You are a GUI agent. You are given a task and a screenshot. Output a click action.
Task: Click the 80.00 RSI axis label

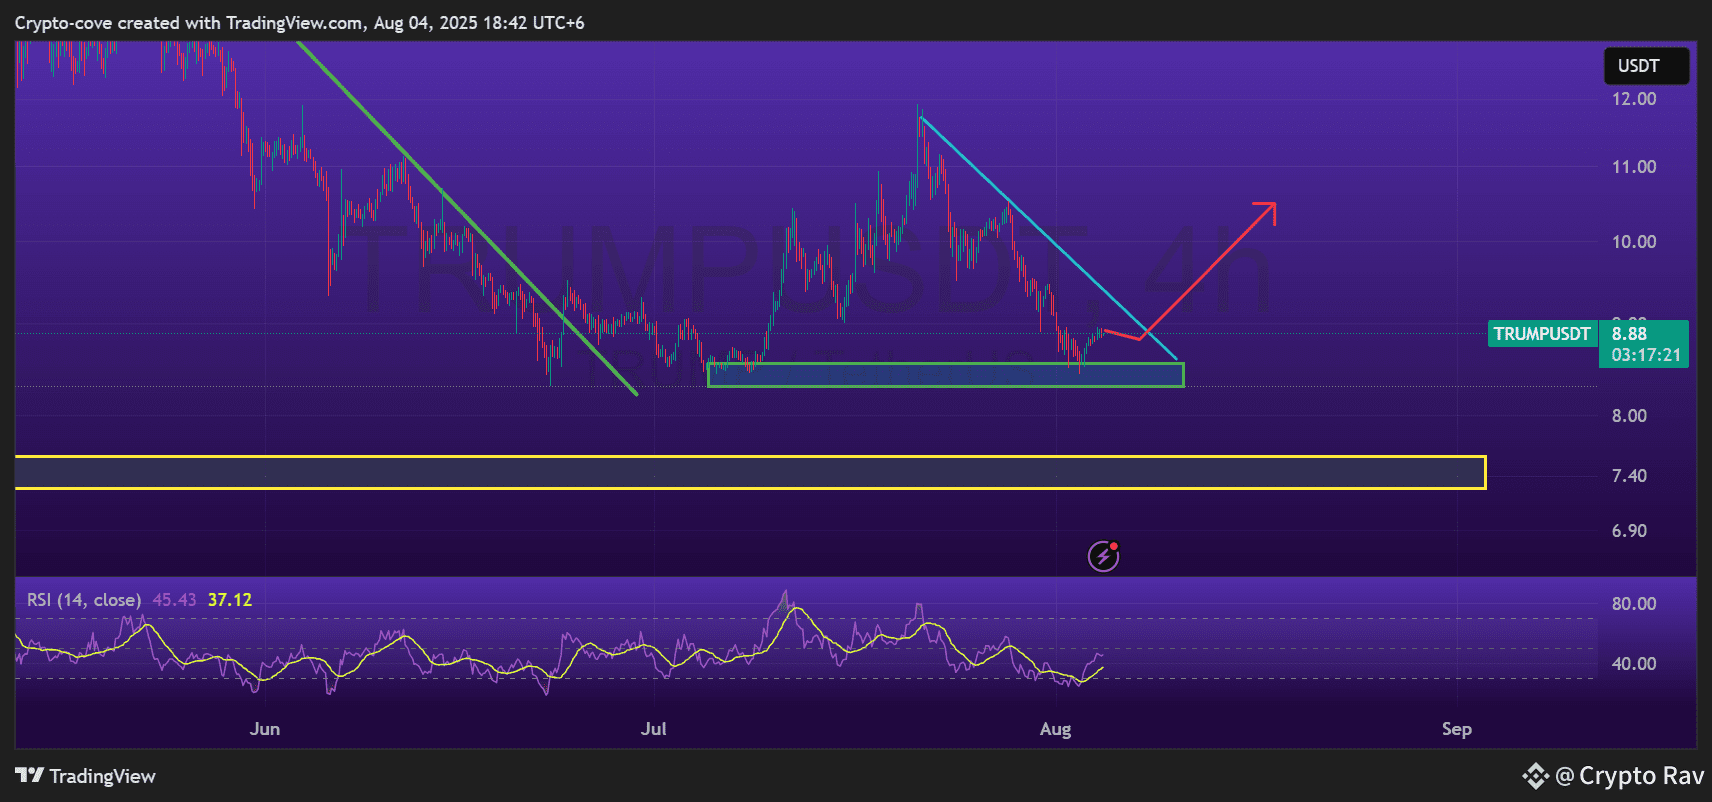point(1634,604)
